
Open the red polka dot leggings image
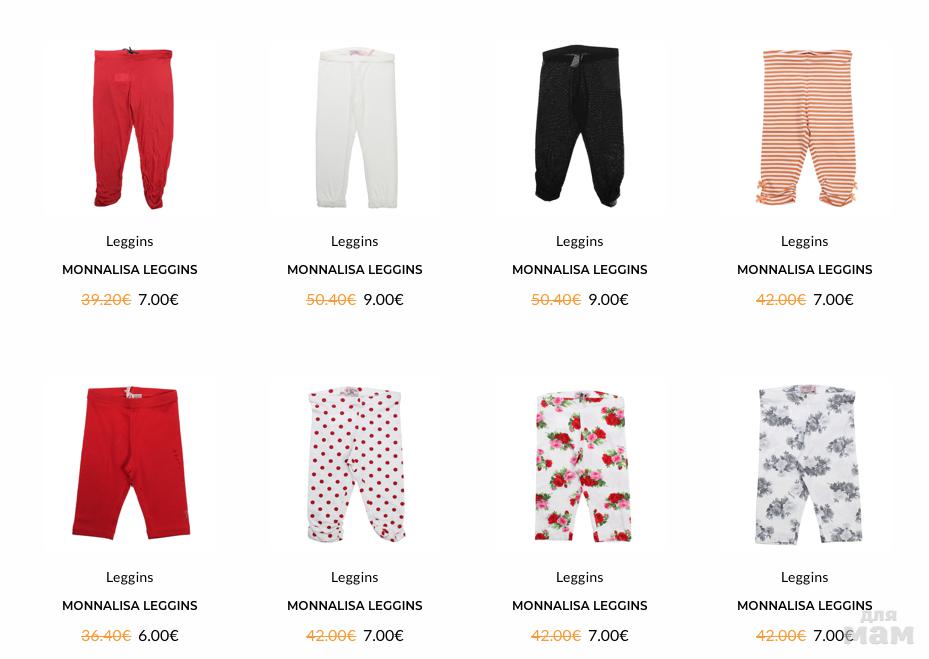(x=355, y=464)
